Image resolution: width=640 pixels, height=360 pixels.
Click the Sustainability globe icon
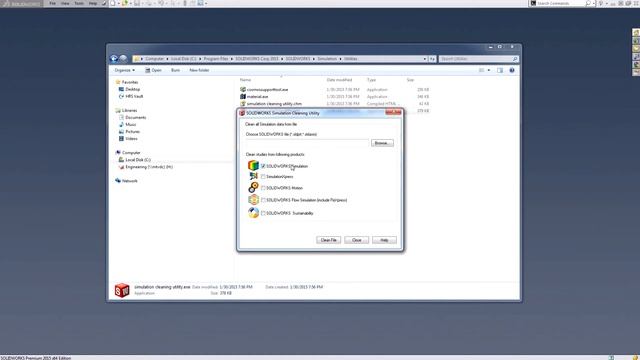tap(253, 213)
